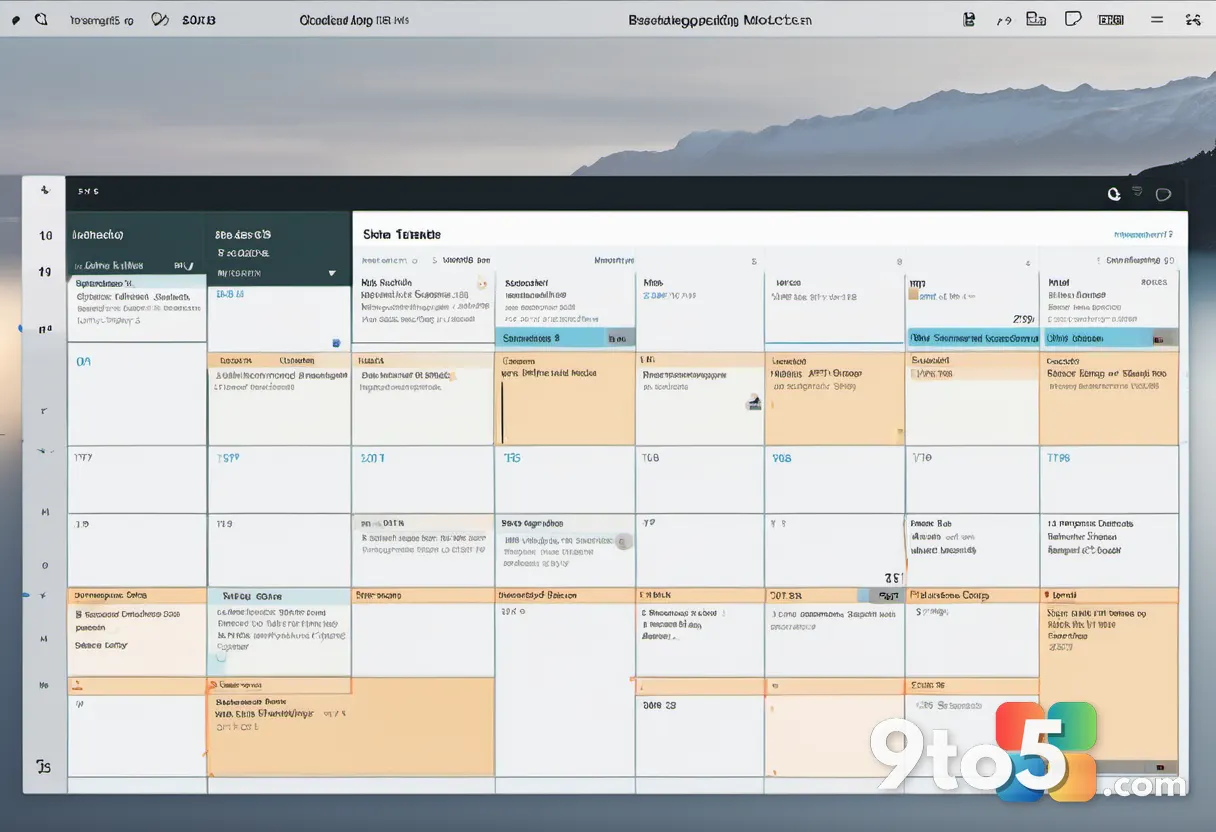Click the pen icon in the top menu bar
The image size is (1216, 832).
pyautogui.click(x=15, y=19)
